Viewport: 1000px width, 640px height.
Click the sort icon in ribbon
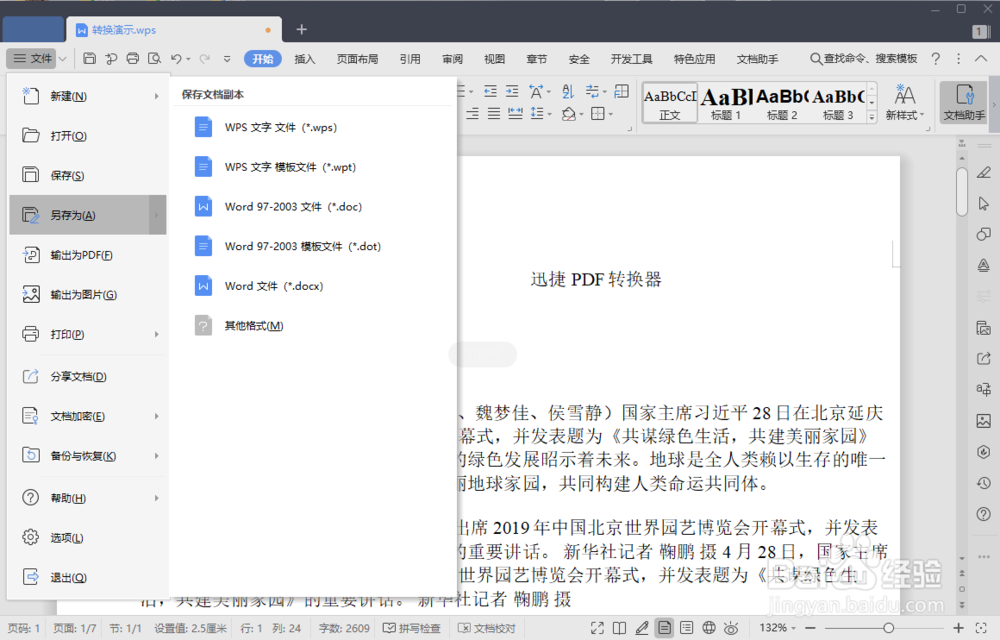(568, 92)
